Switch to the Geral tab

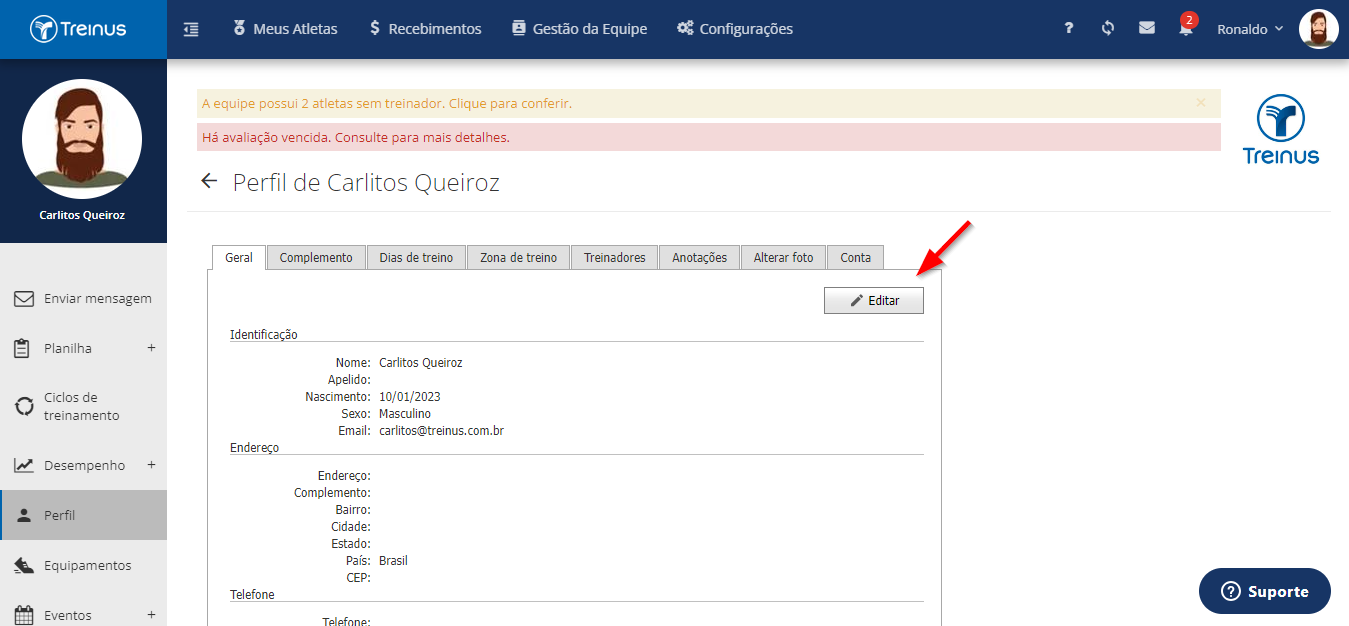click(239, 257)
